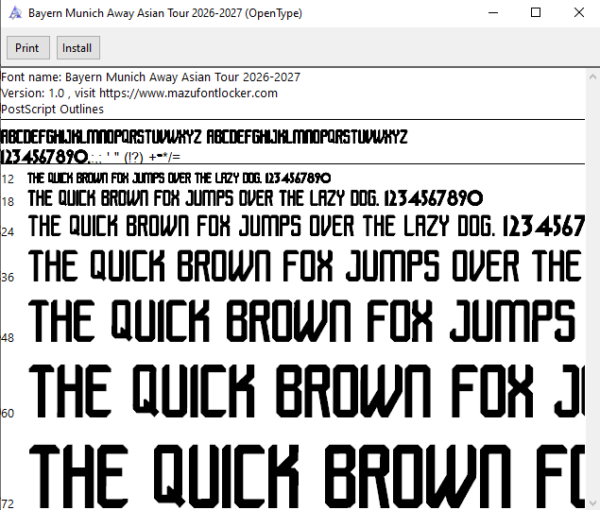600x510 pixels.
Task: Click the size 24 label
Action: click(7, 231)
